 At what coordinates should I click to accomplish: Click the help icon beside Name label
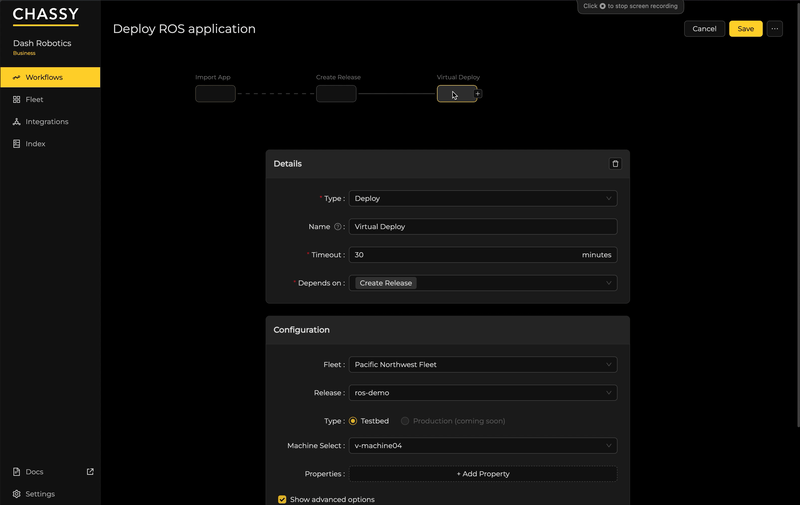[x=337, y=226]
